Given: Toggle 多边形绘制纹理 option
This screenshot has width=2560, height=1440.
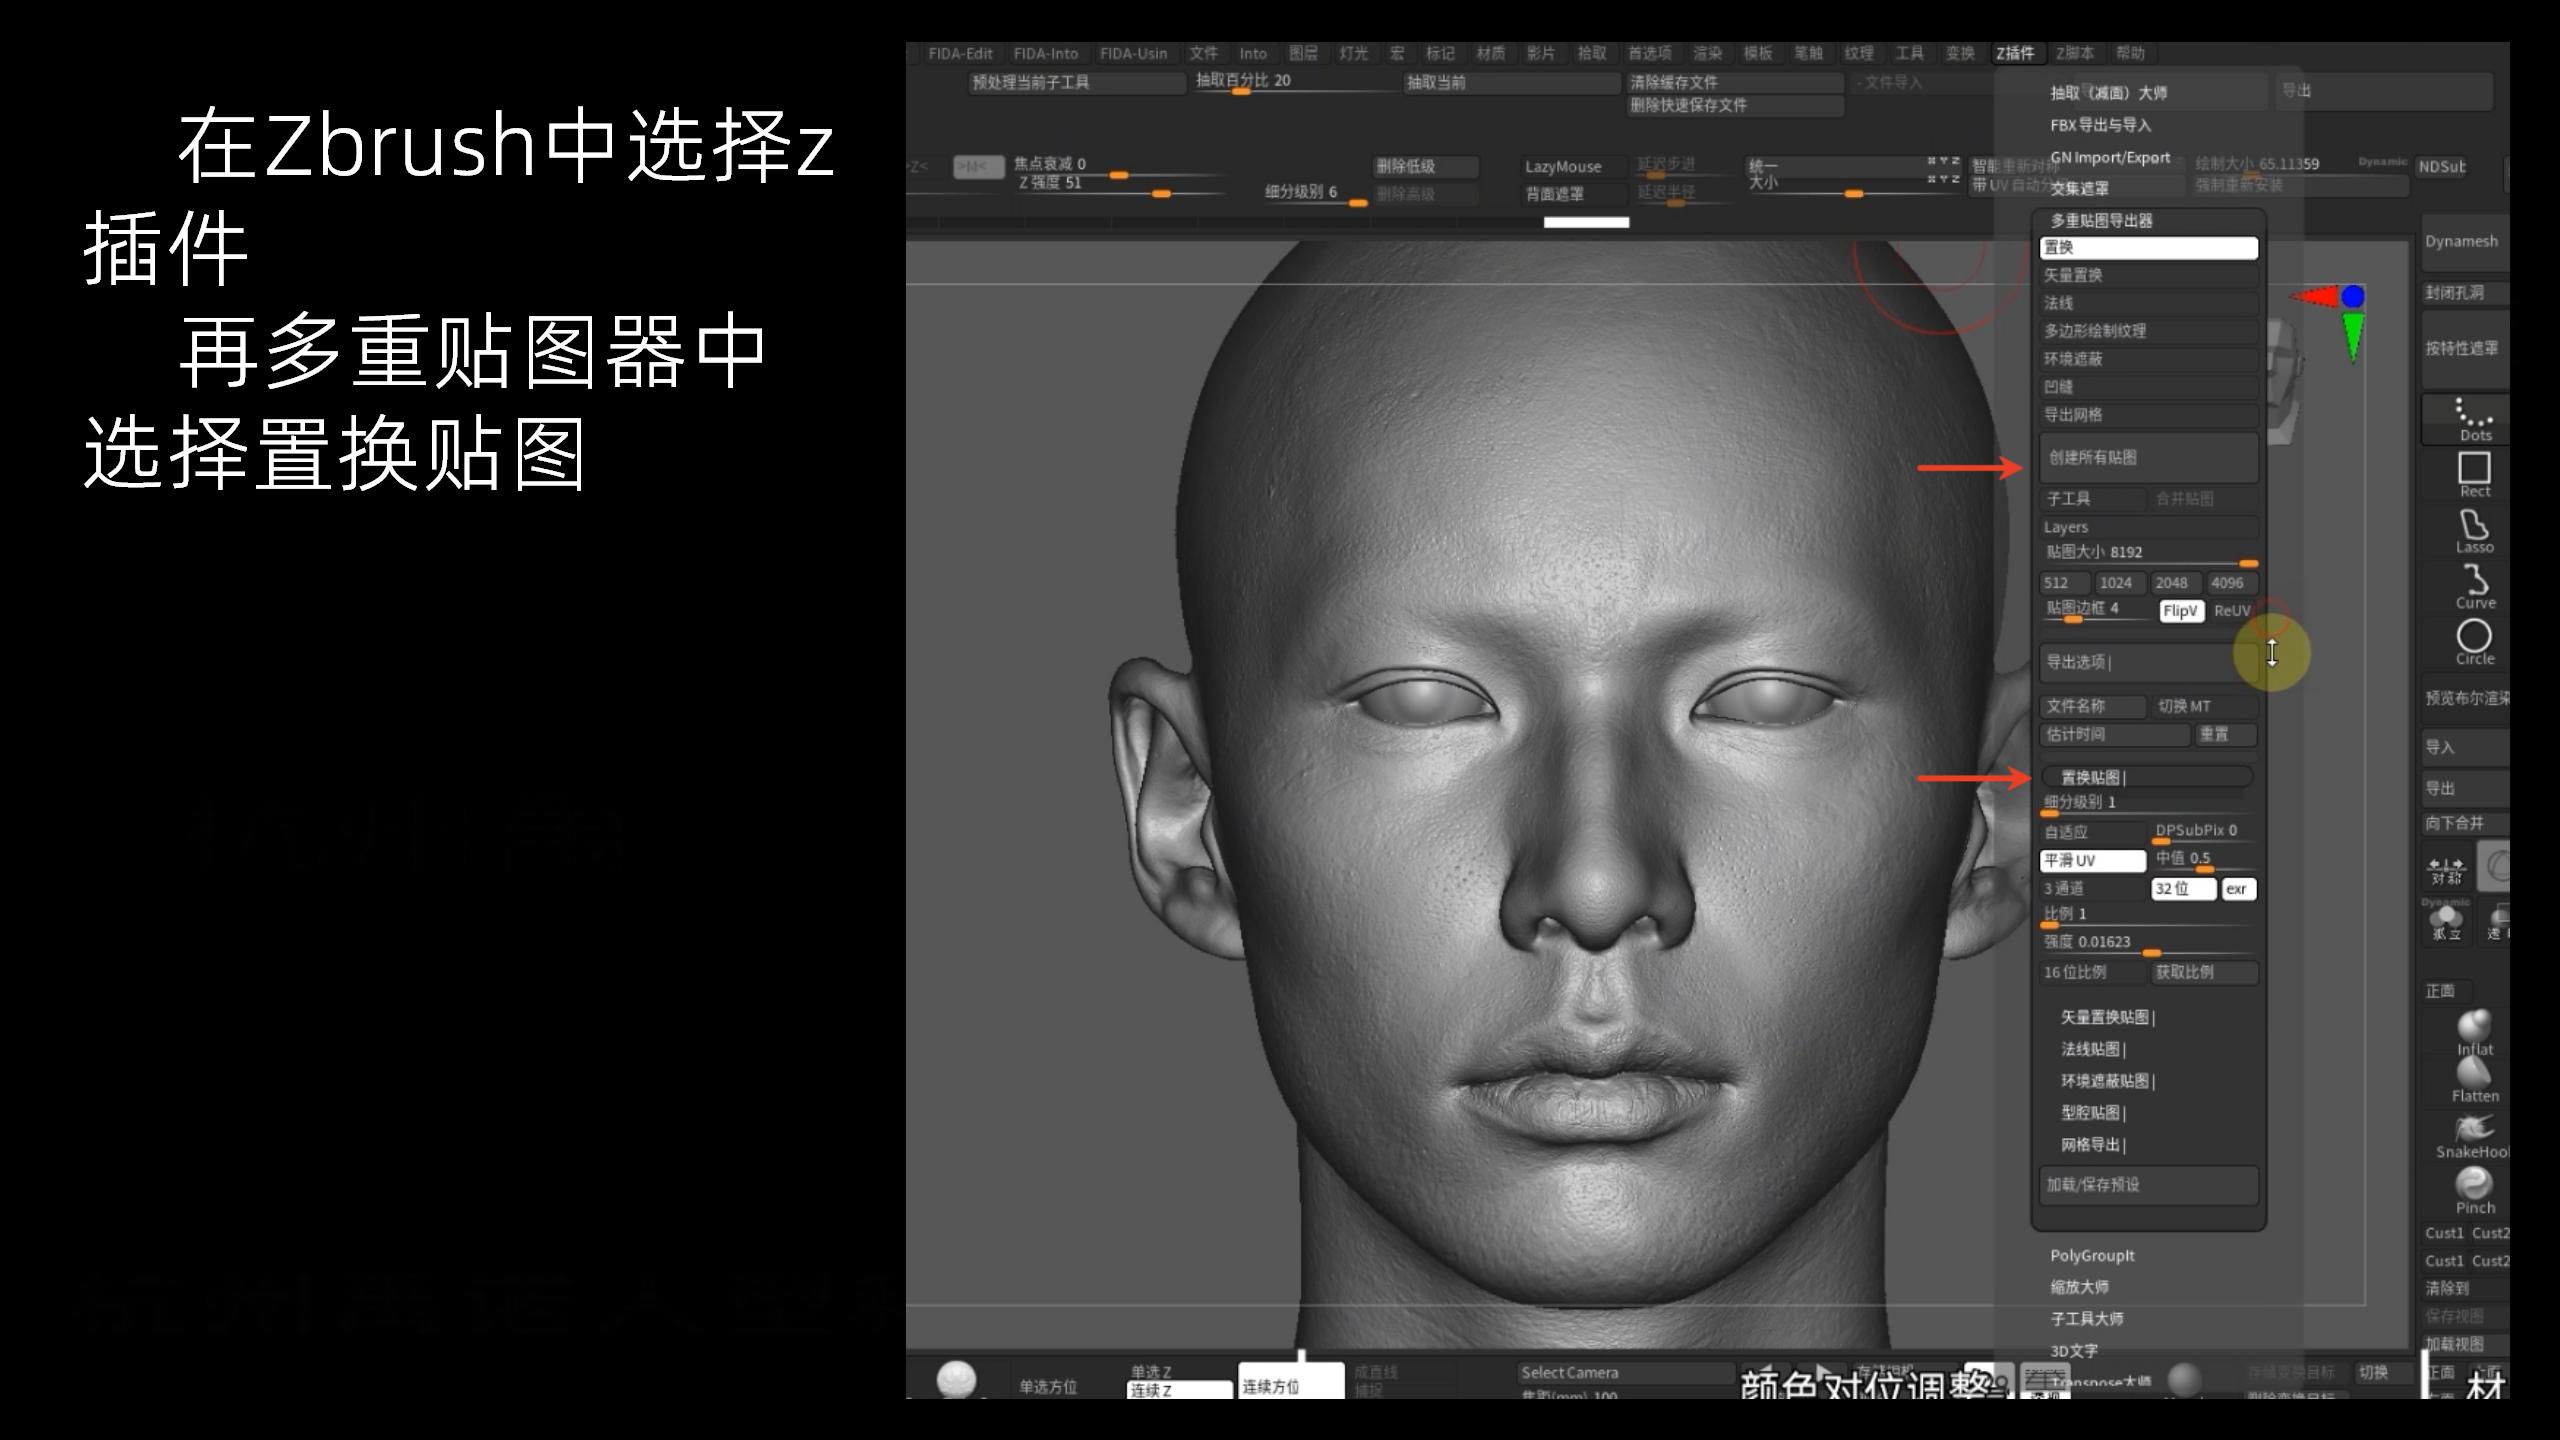Looking at the screenshot, I should pos(2148,331).
